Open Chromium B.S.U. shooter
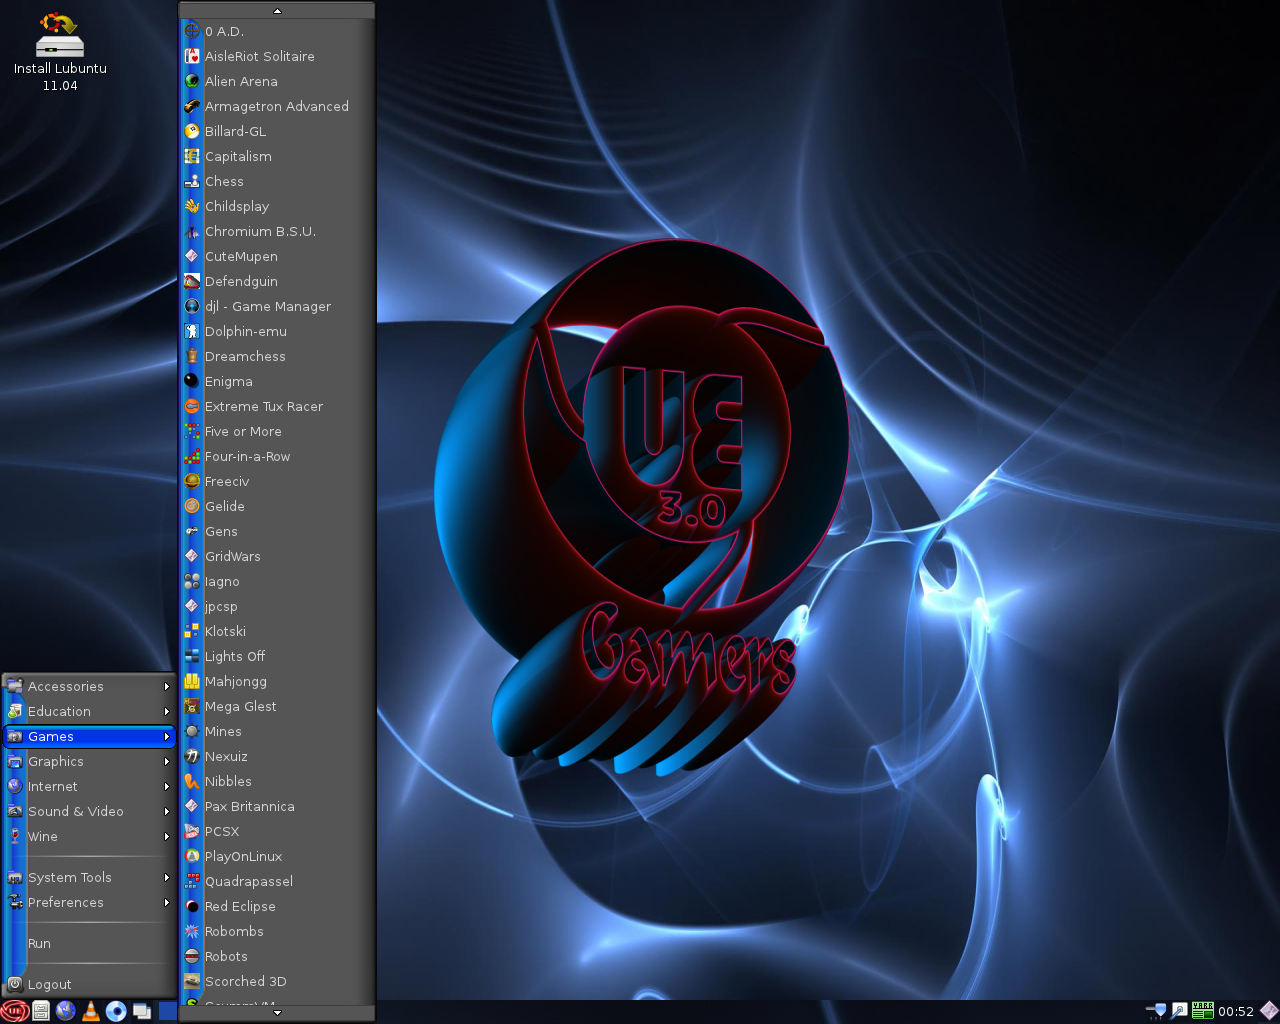 point(277,231)
